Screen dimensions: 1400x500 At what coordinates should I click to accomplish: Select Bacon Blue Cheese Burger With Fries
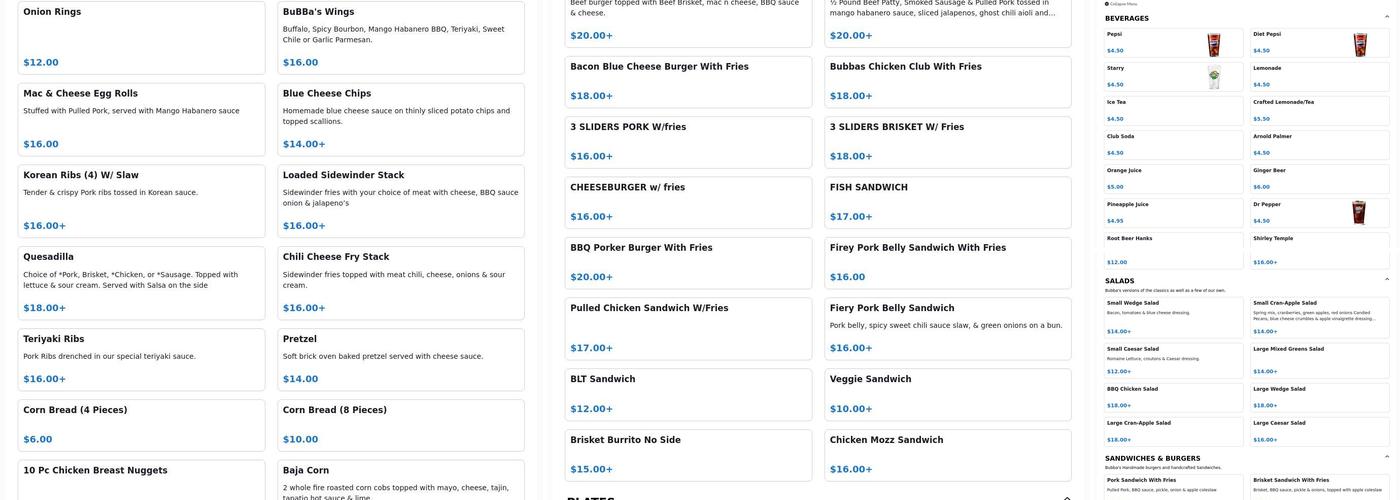tap(688, 81)
